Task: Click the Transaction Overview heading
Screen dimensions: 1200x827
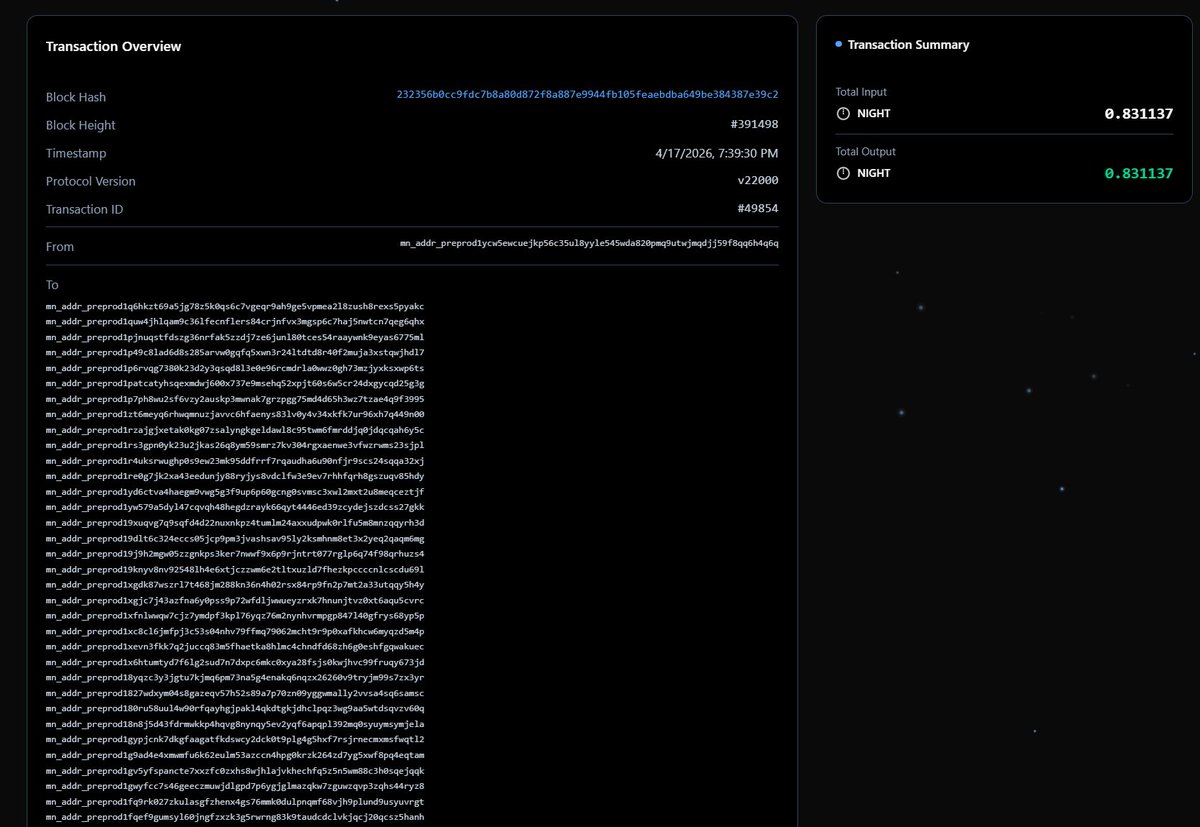Action: click(113, 45)
